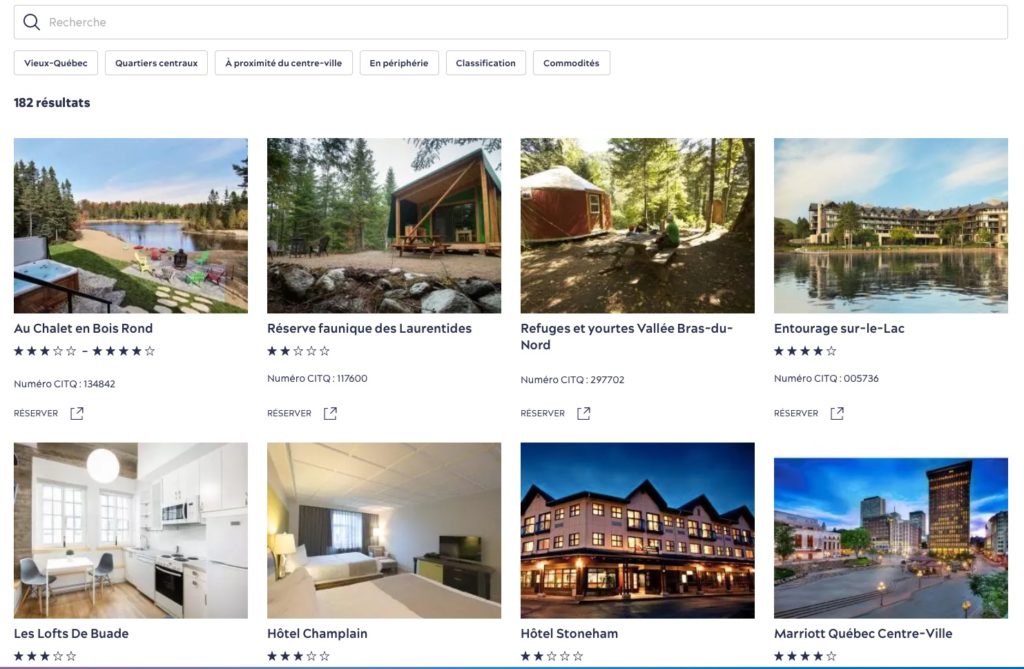Select the Vieux-Québec filter
Image resolution: width=1024 pixels, height=669 pixels.
point(56,63)
